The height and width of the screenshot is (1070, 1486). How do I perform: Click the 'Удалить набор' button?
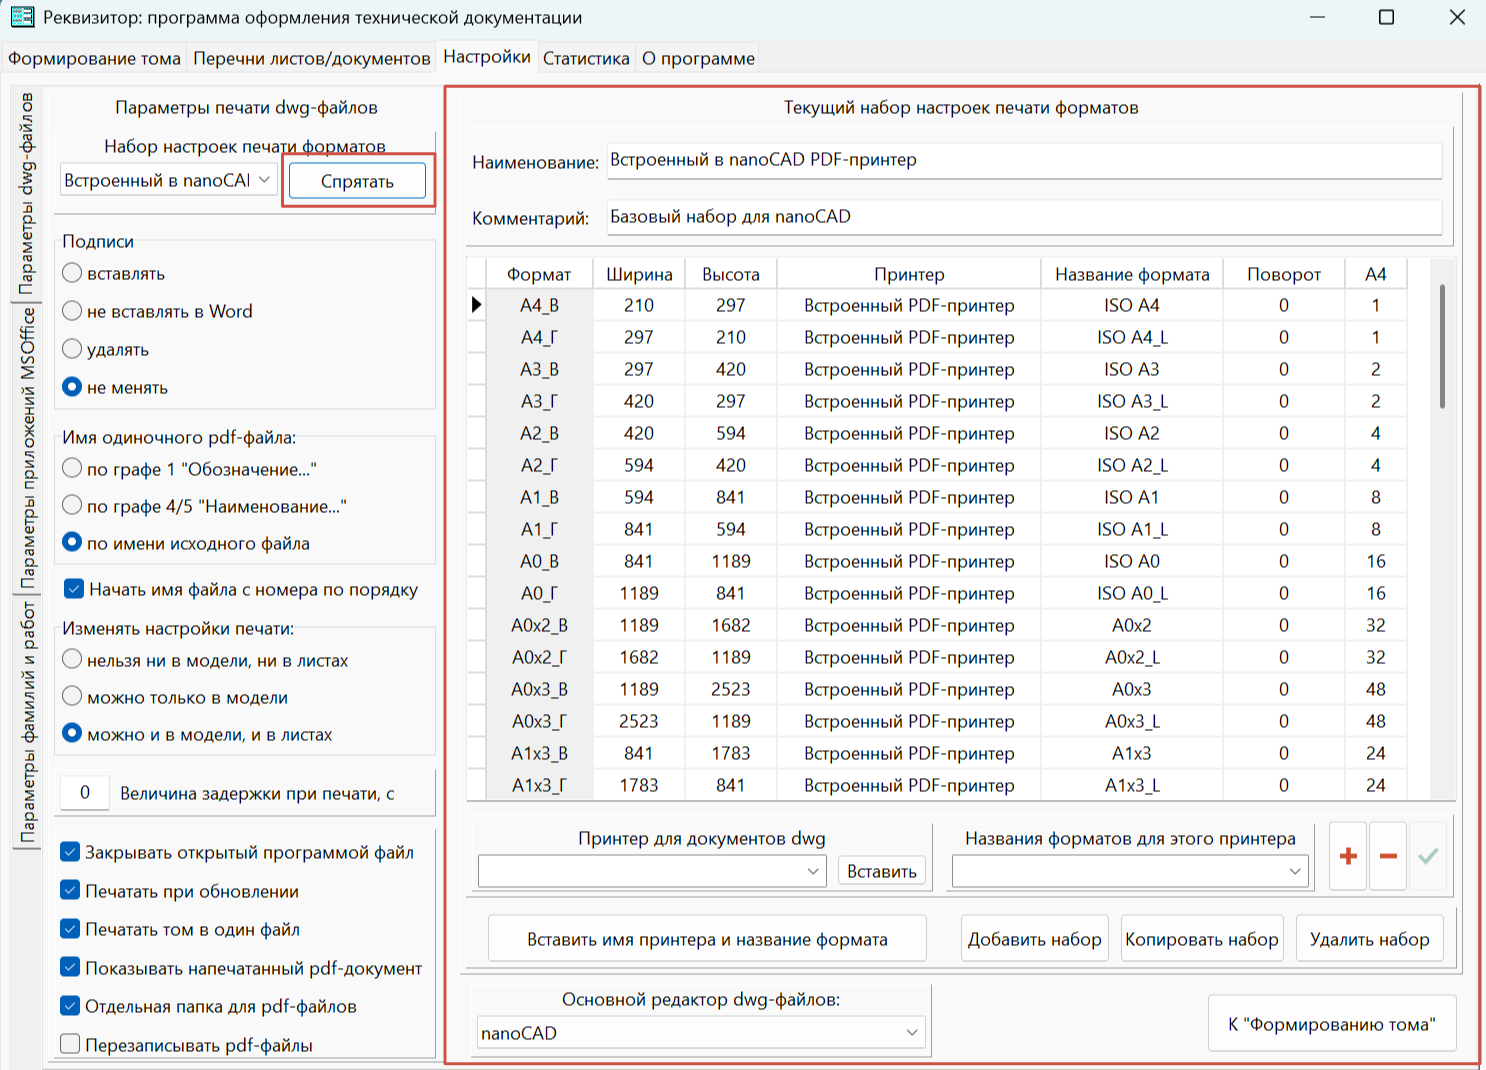[1369, 939]
